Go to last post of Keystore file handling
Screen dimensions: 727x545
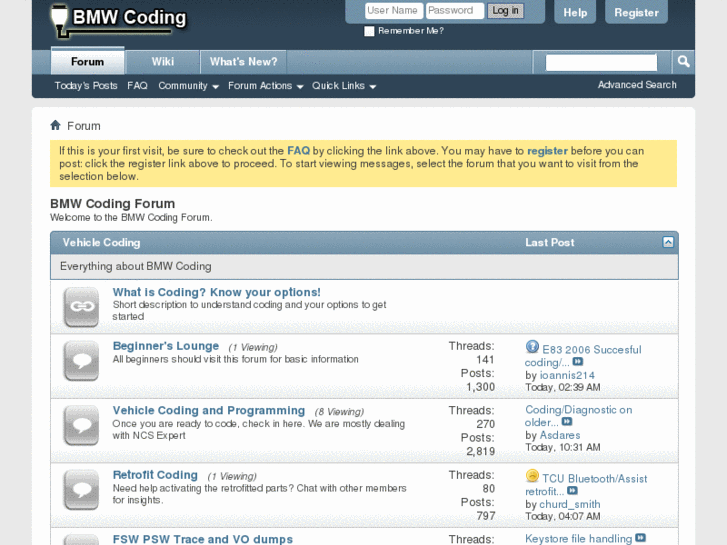[640, 538]
